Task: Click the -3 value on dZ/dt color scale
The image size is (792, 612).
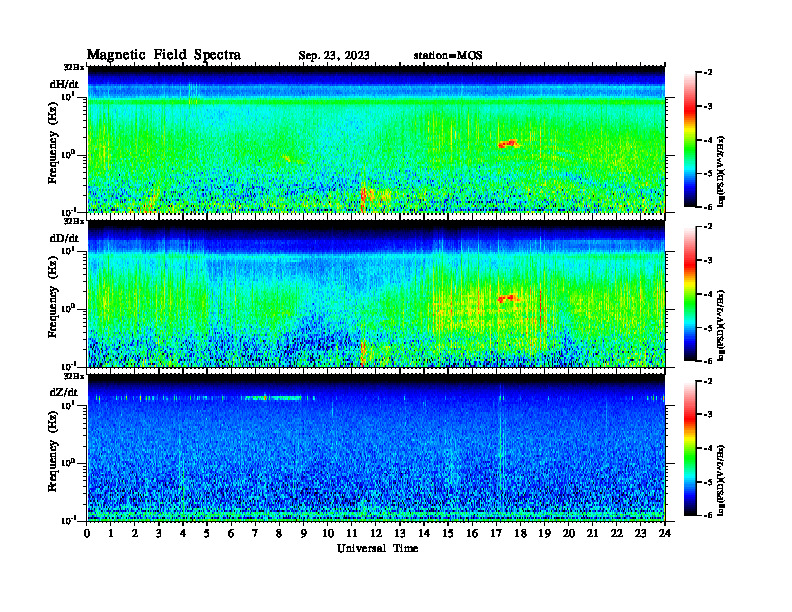Action: click(708, 415)
